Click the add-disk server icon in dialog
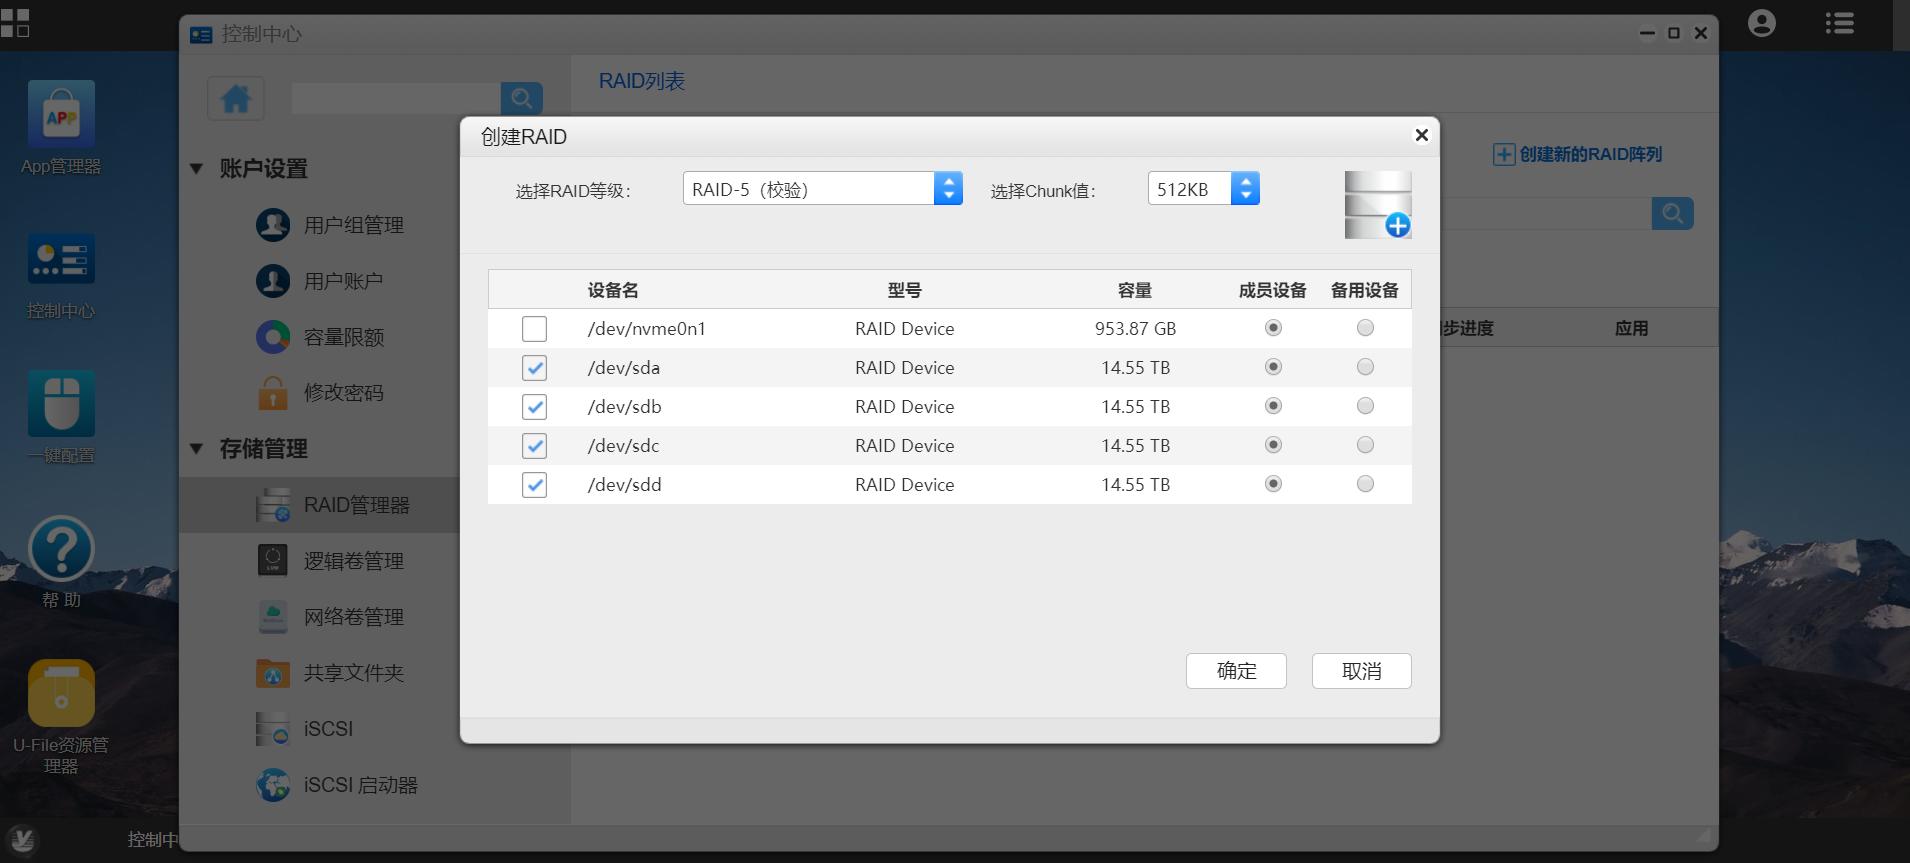 [x=1378, y=204]
